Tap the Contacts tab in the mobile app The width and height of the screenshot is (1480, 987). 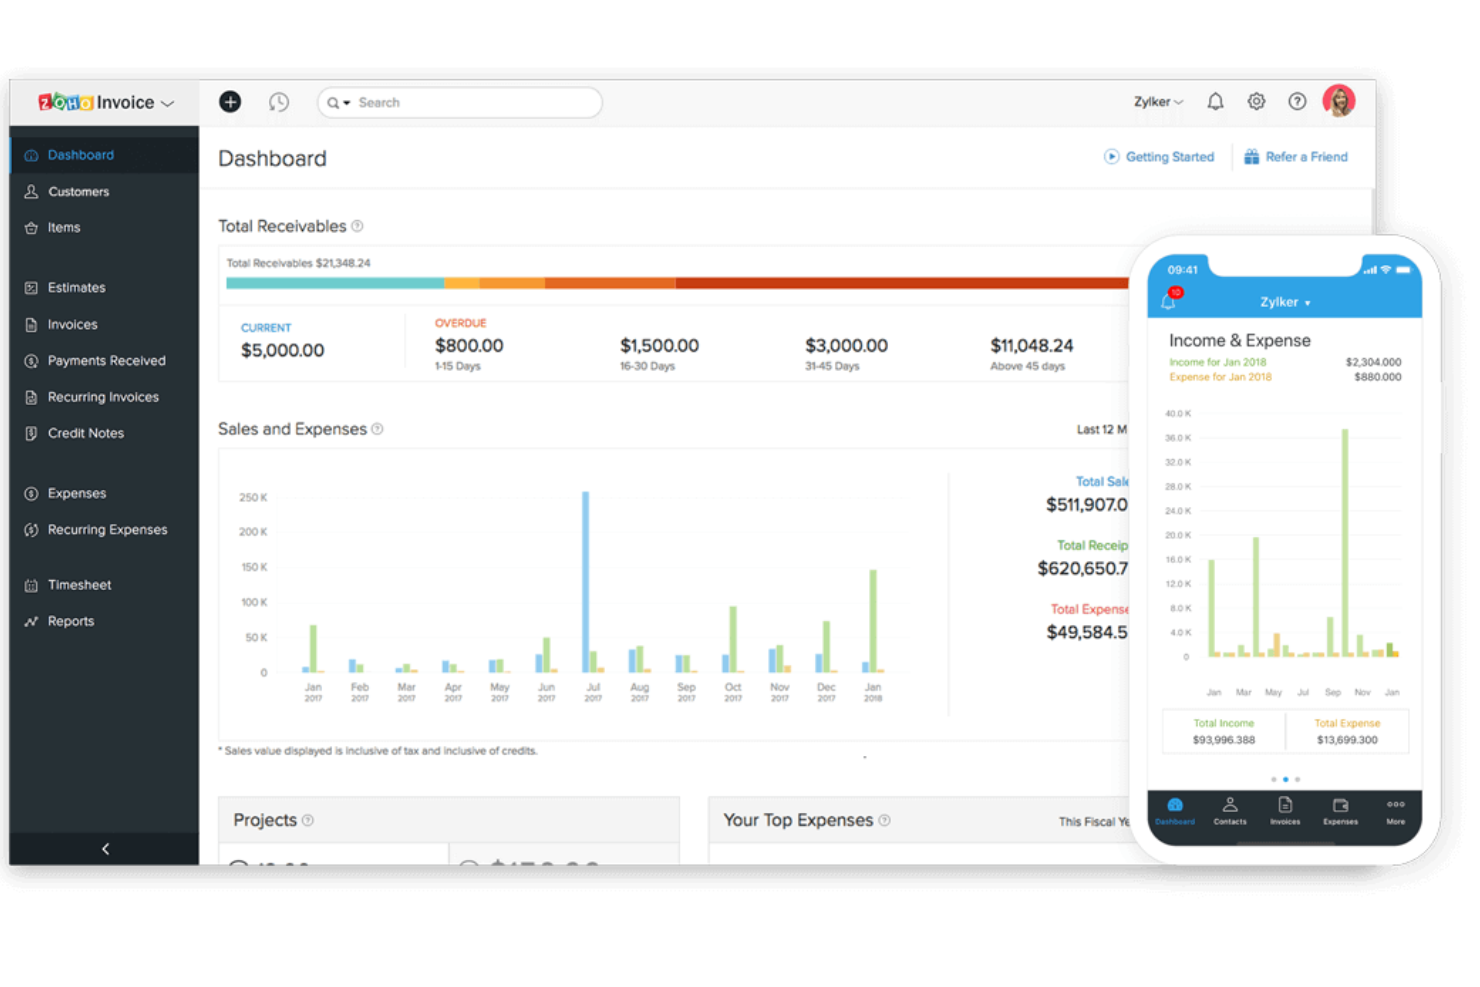pos(1229,810)
